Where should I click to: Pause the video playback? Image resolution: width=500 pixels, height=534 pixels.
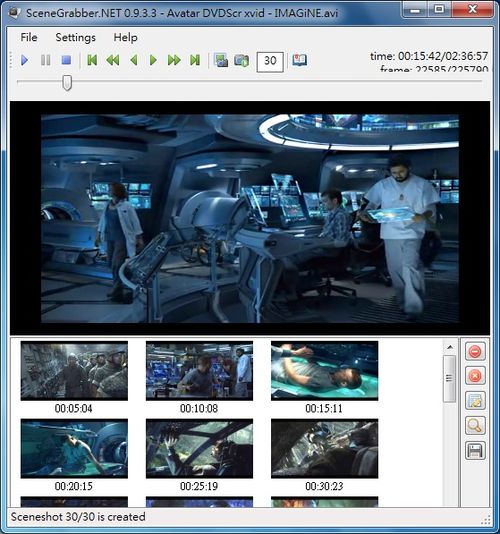45,61
